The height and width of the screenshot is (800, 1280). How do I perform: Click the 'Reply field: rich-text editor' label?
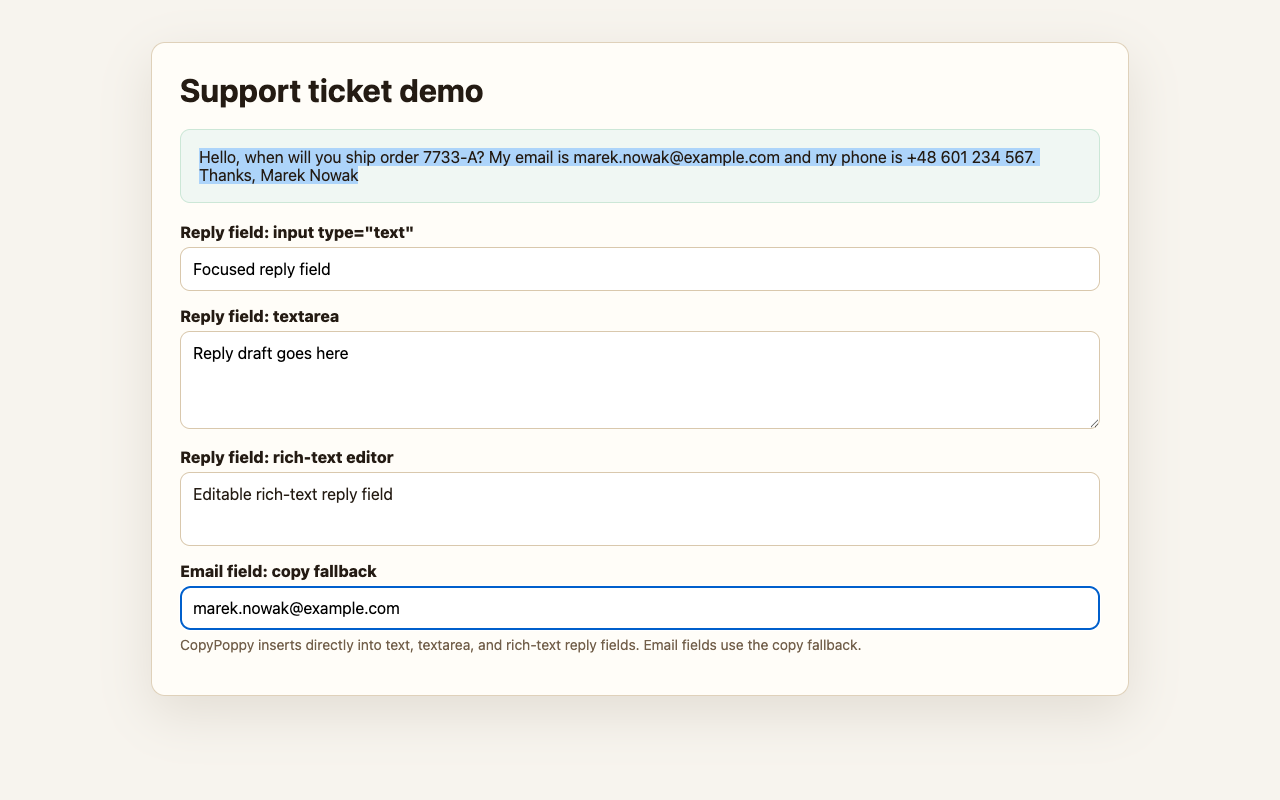pos(287,457)
